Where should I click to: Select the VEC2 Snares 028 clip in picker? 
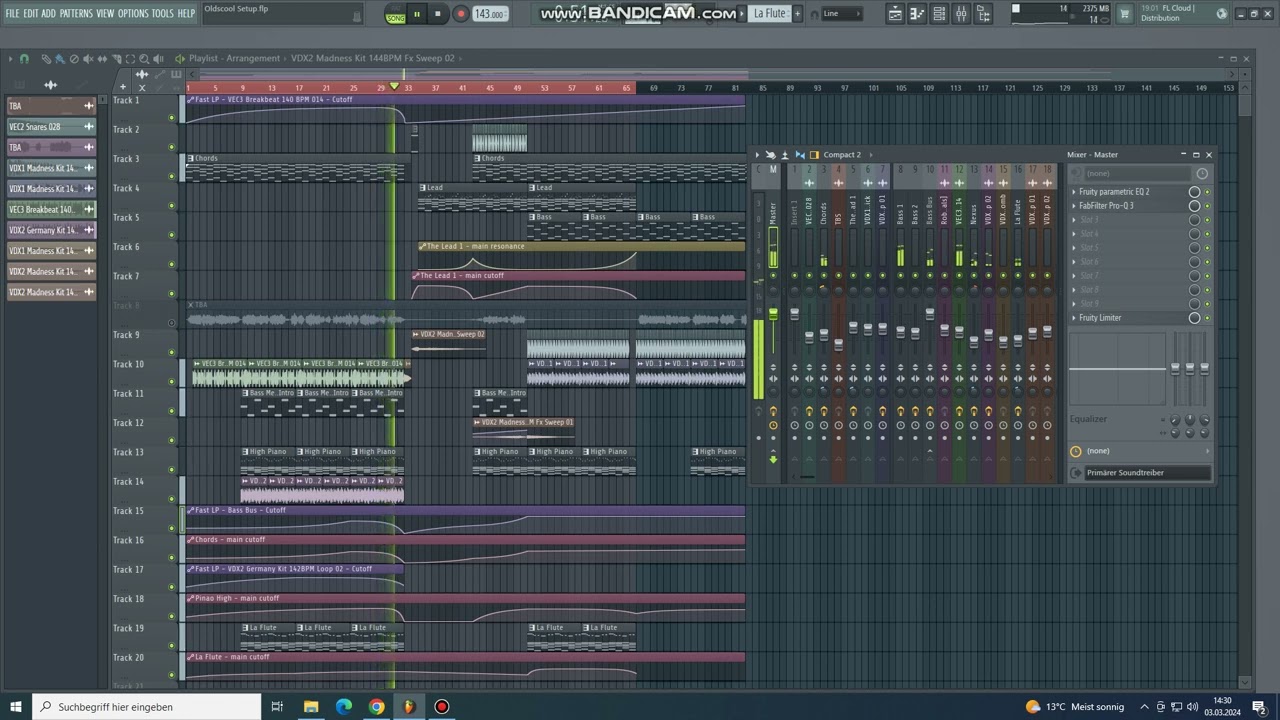pos(51,127)
